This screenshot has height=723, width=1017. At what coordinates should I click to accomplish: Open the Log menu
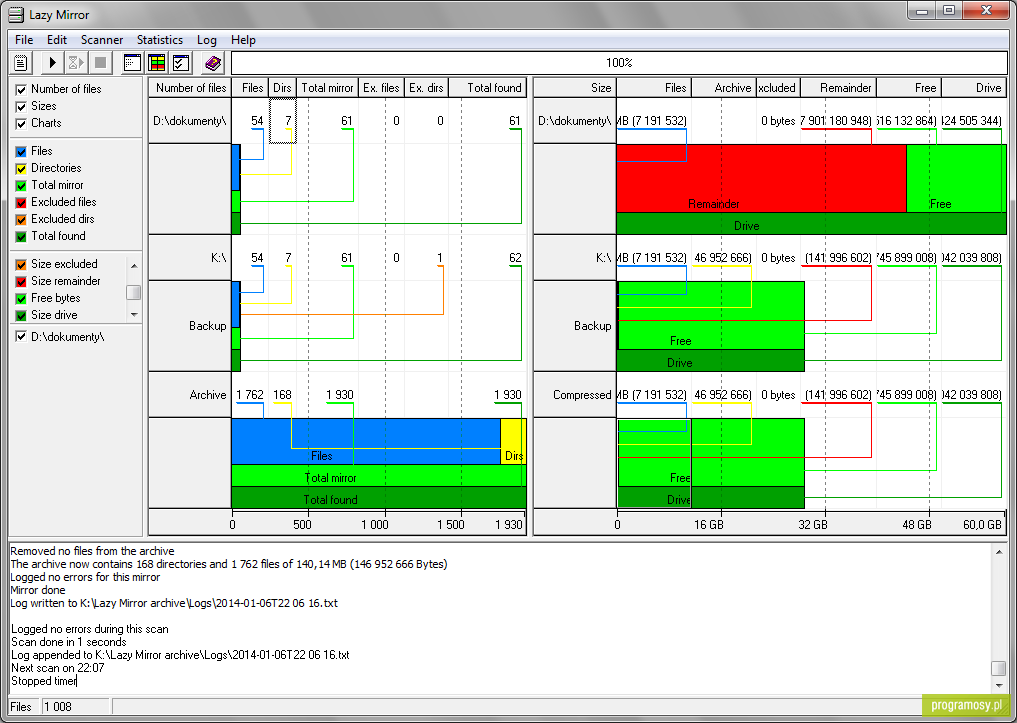(x=207, y=40)
